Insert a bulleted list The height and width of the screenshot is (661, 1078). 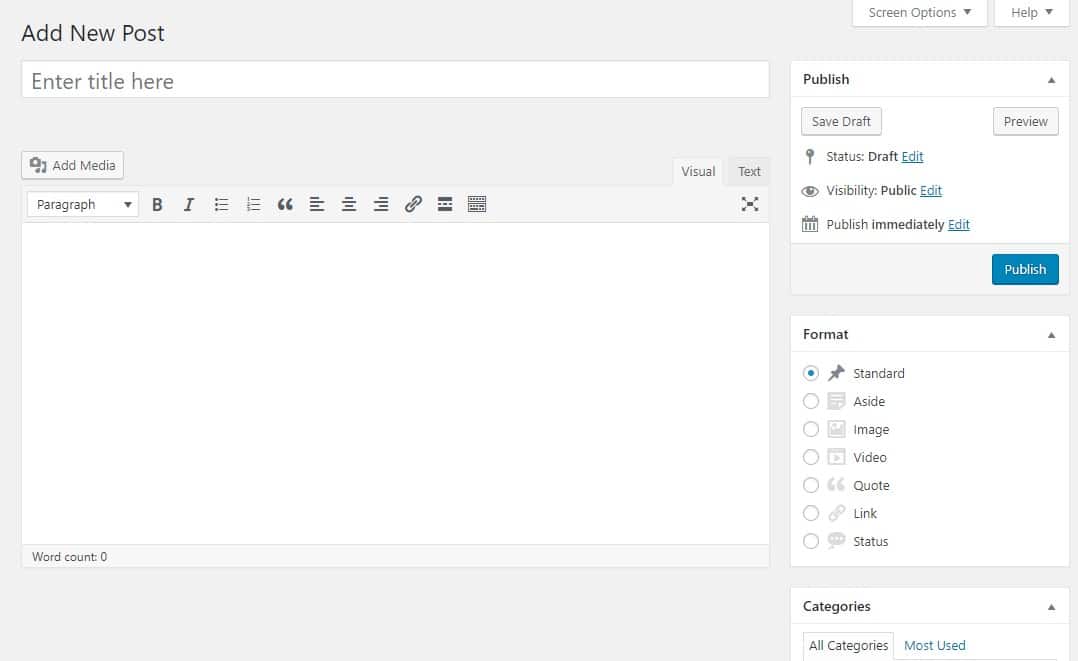[x=221, y=204]
